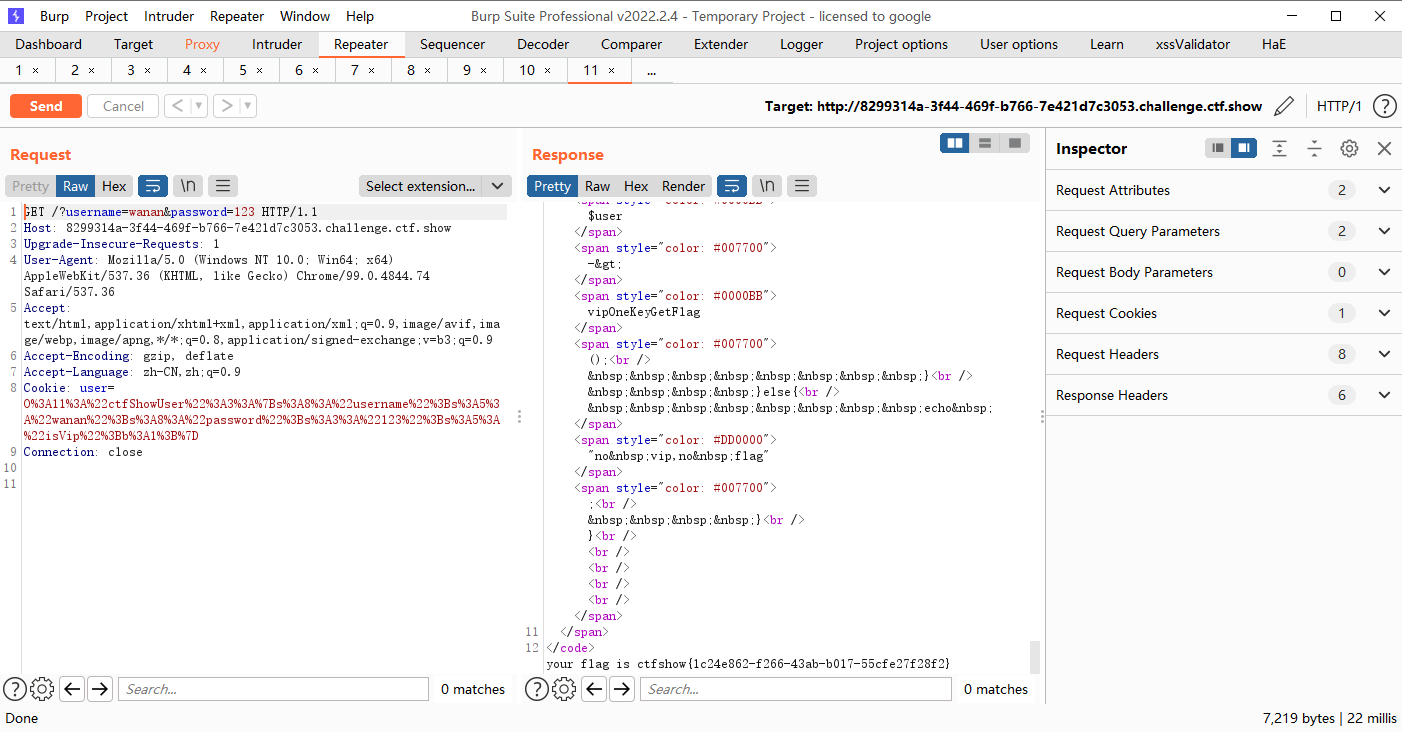Switch Inspector to docked-right layout icon
This screenshot has width=1402, height=732.
(1243, 148)
